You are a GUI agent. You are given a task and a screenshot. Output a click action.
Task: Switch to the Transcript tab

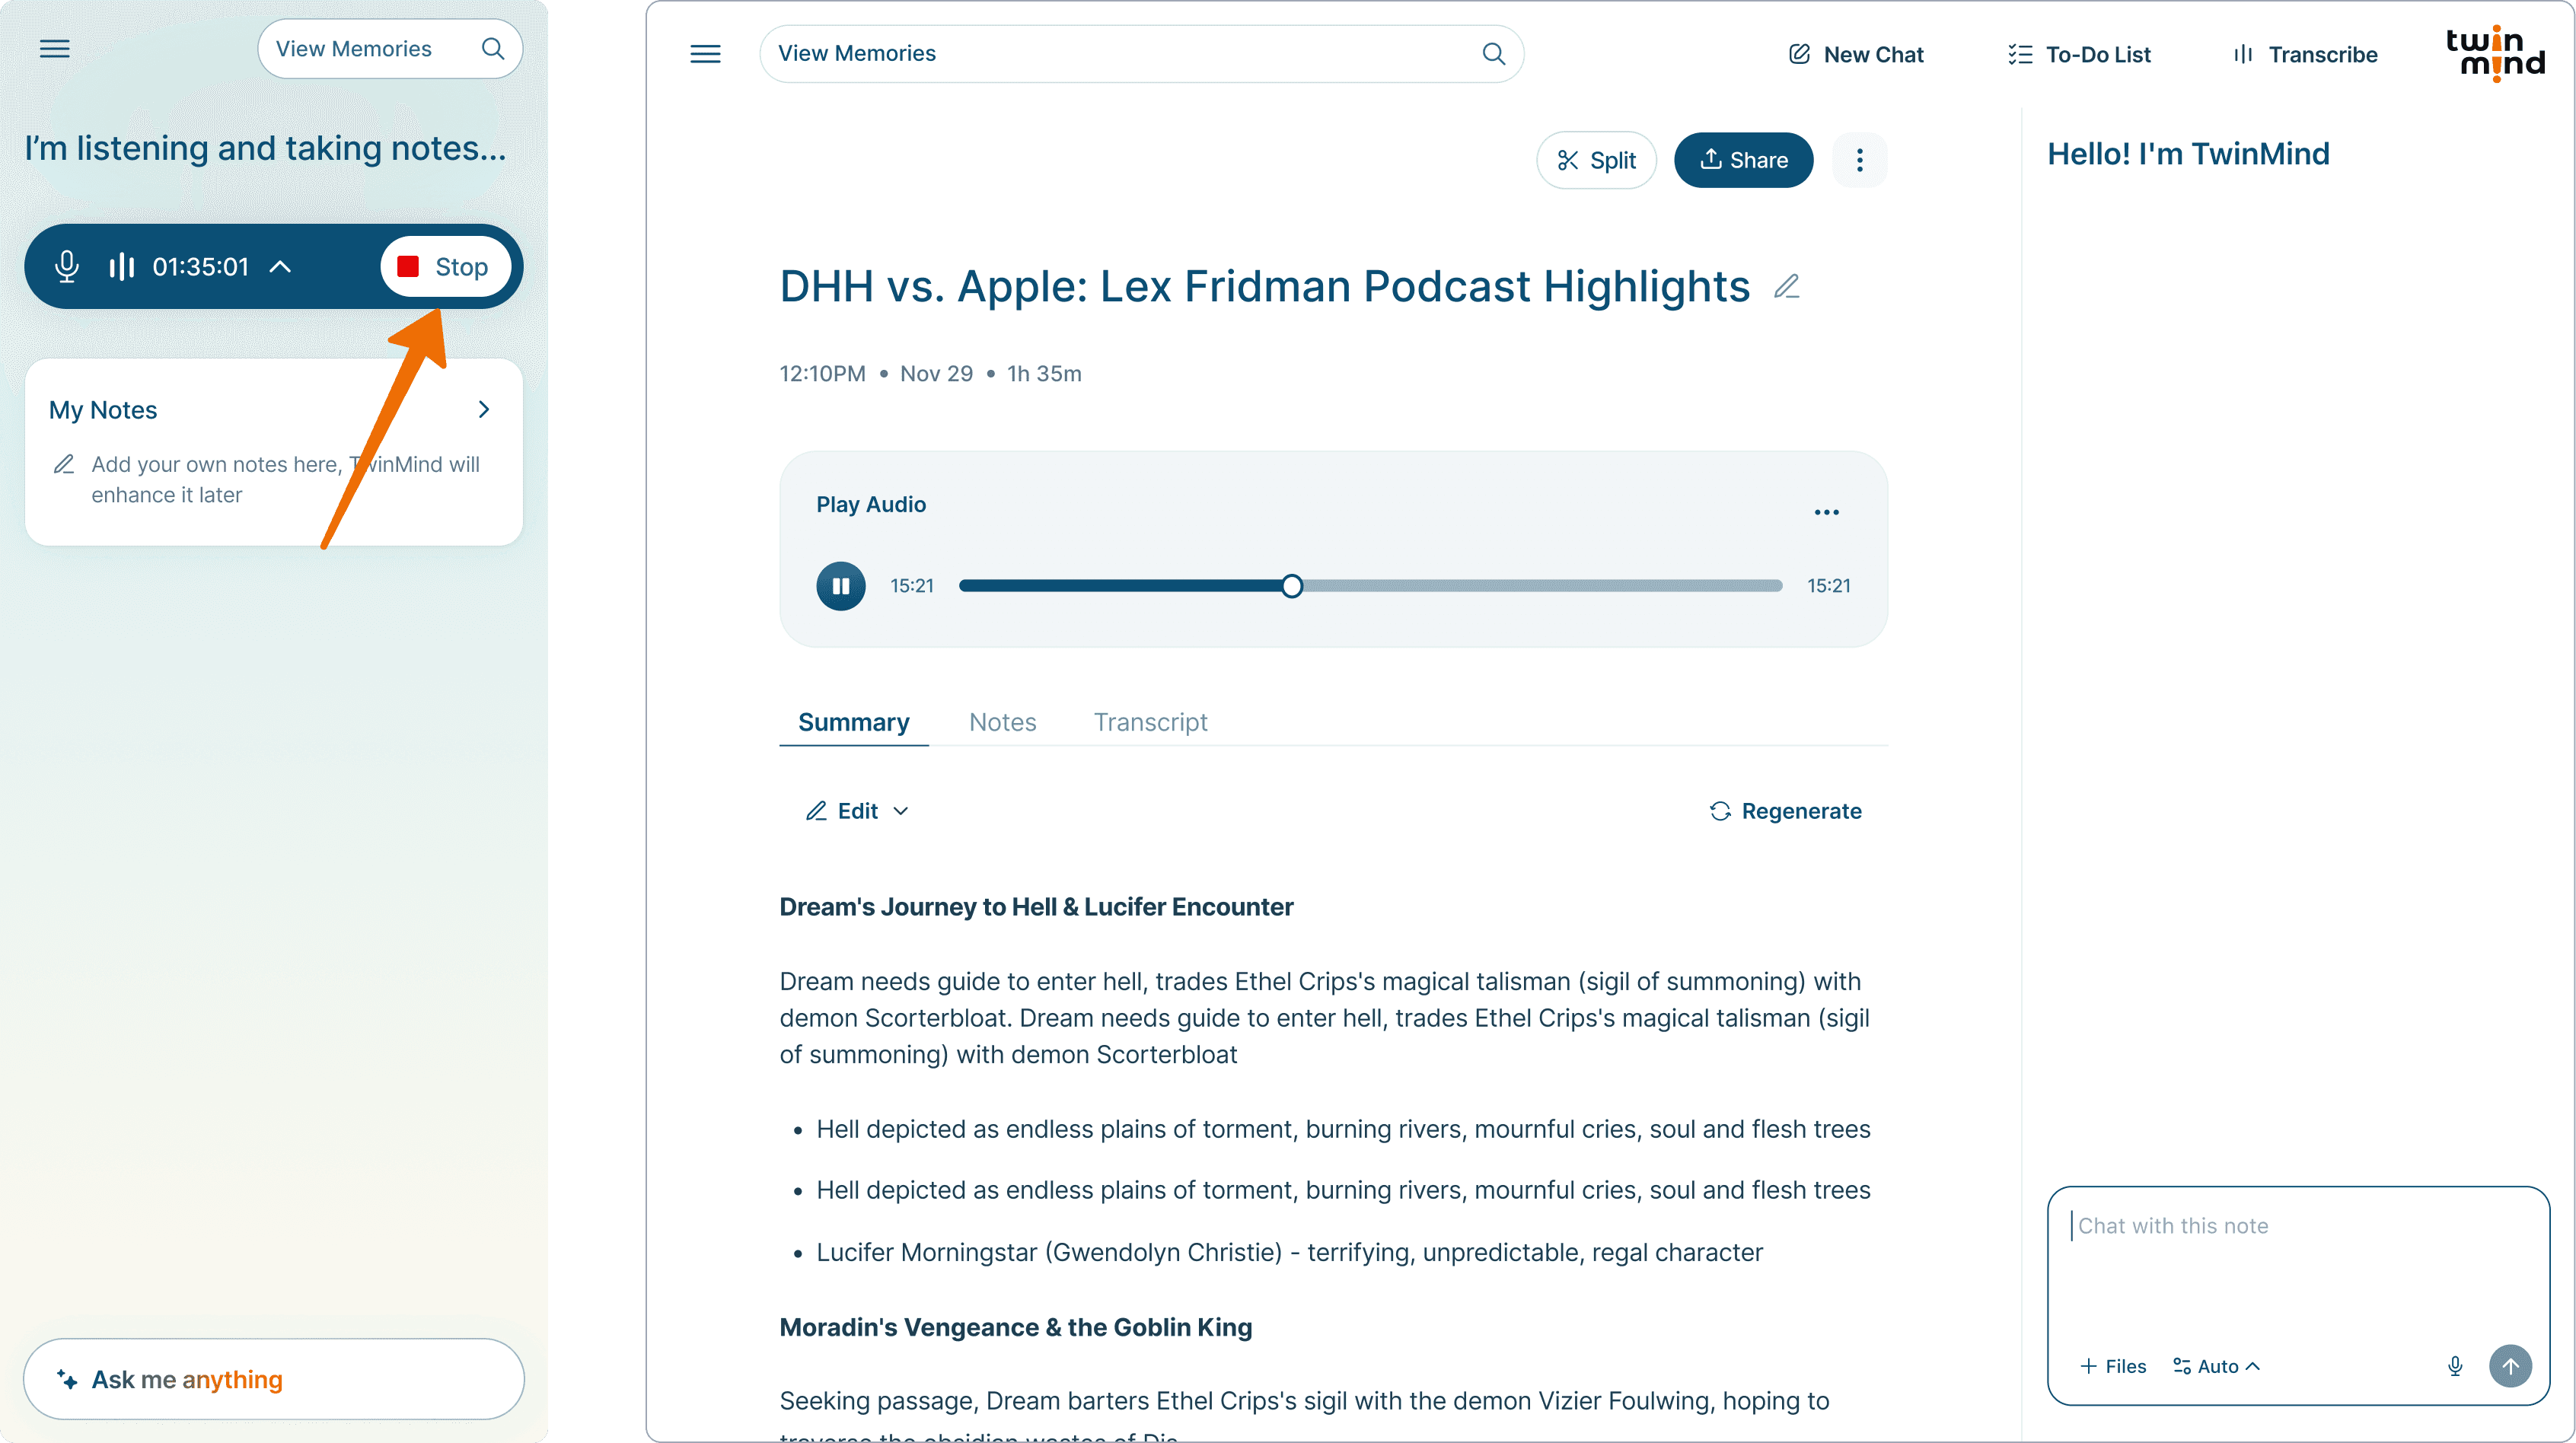(1151, 722)
